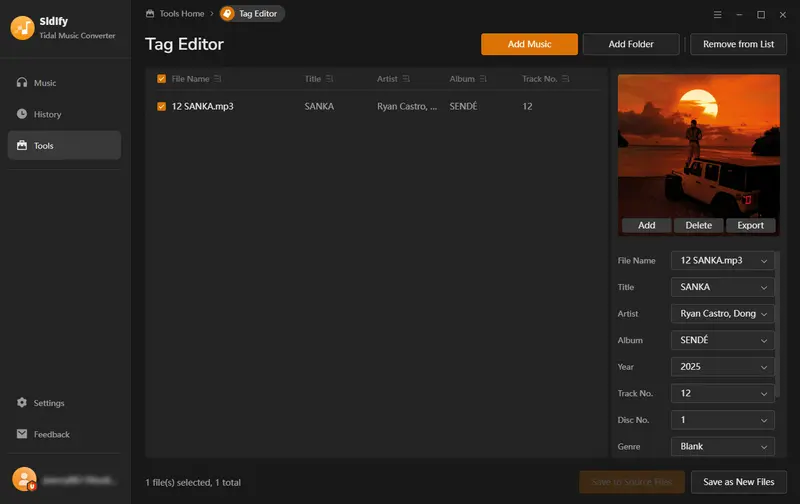The width and height of the screenshot is (800, 504).
Task: Open the Settings gear icon
Action: pyautogui.click(x=21, y=402)
